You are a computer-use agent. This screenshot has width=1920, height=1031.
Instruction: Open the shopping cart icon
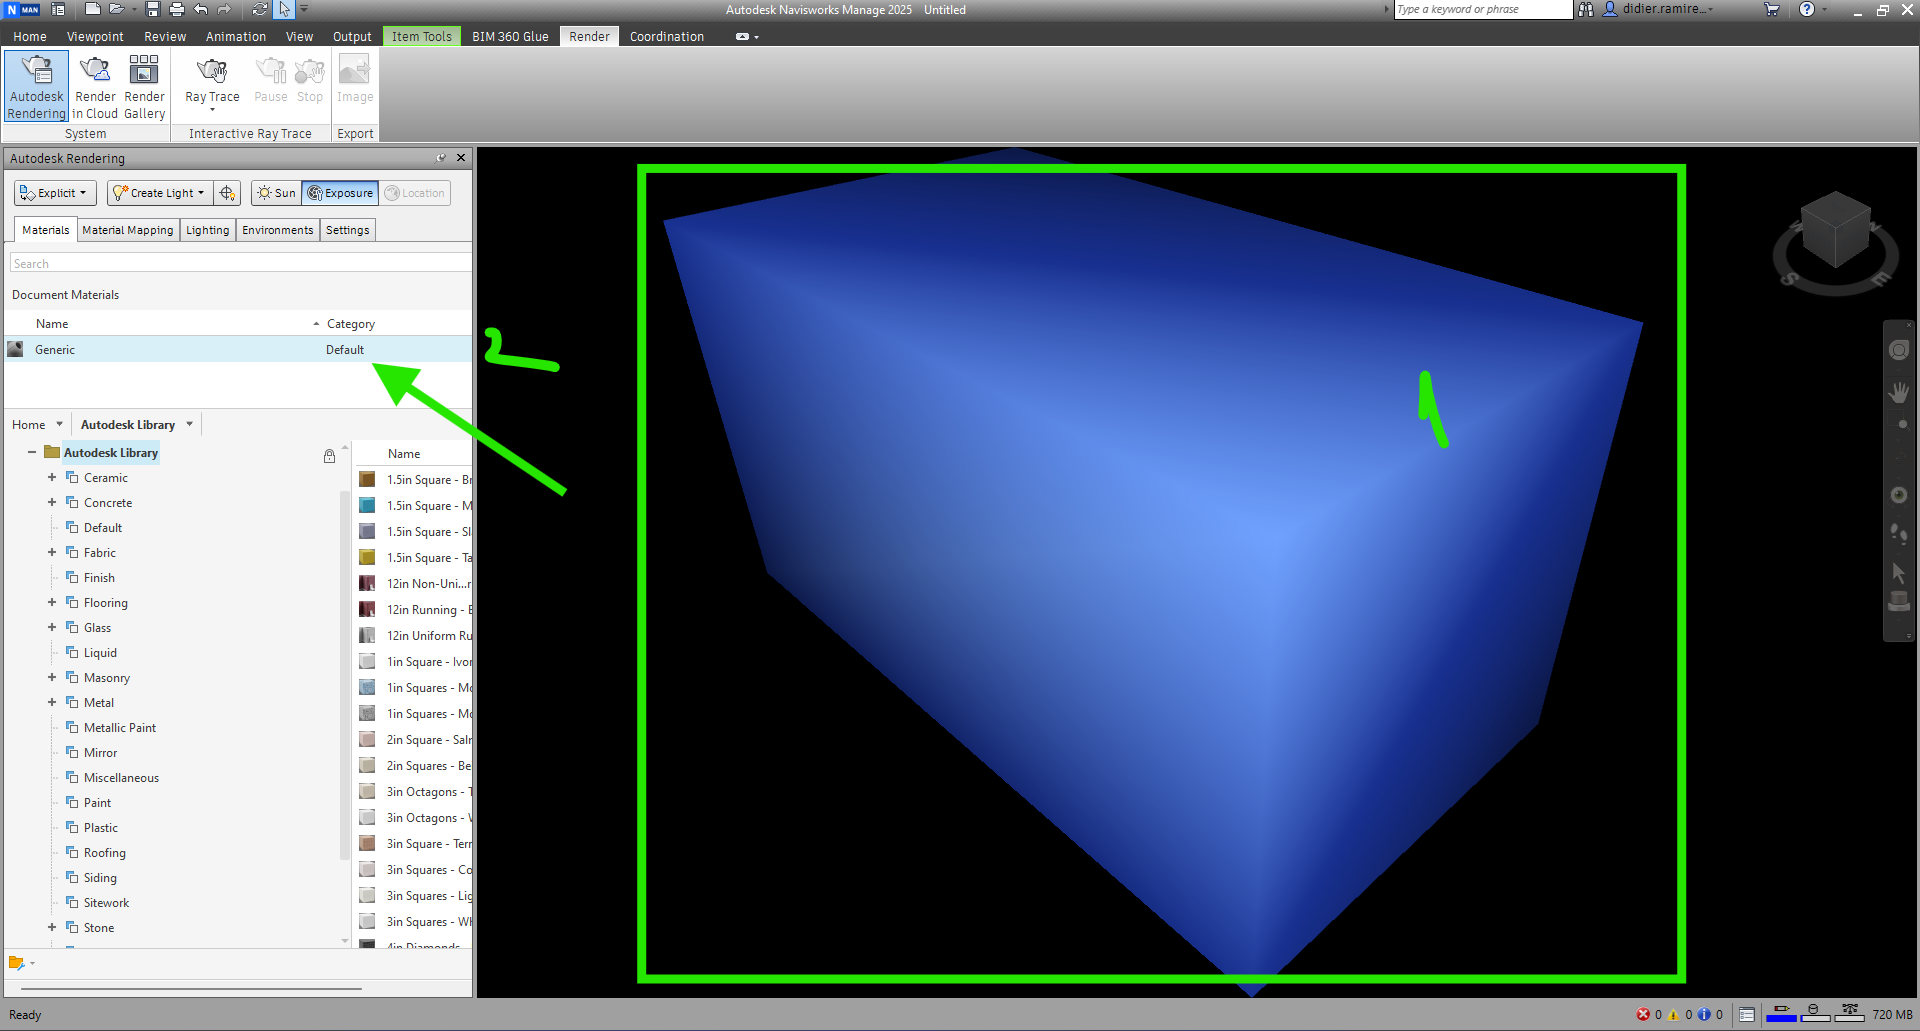[1772, 9]
